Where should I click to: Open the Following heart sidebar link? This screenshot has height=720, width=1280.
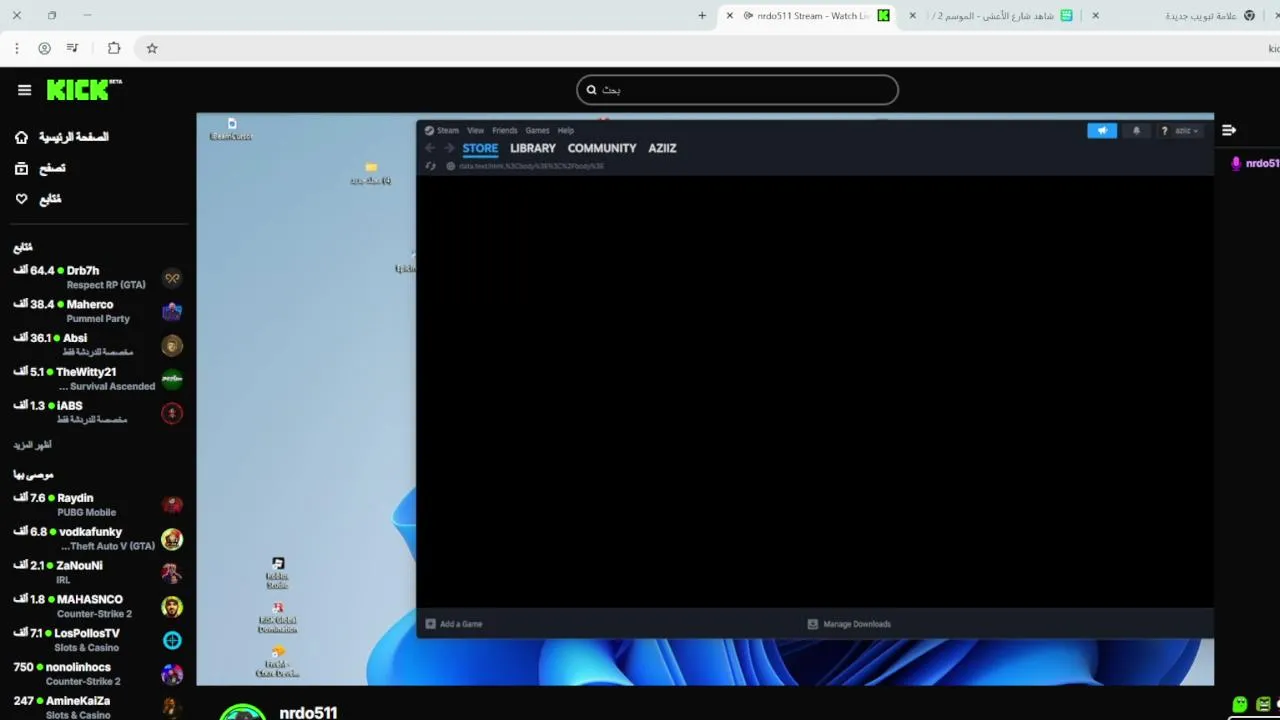pyautogui.click(x=38, y=199)
